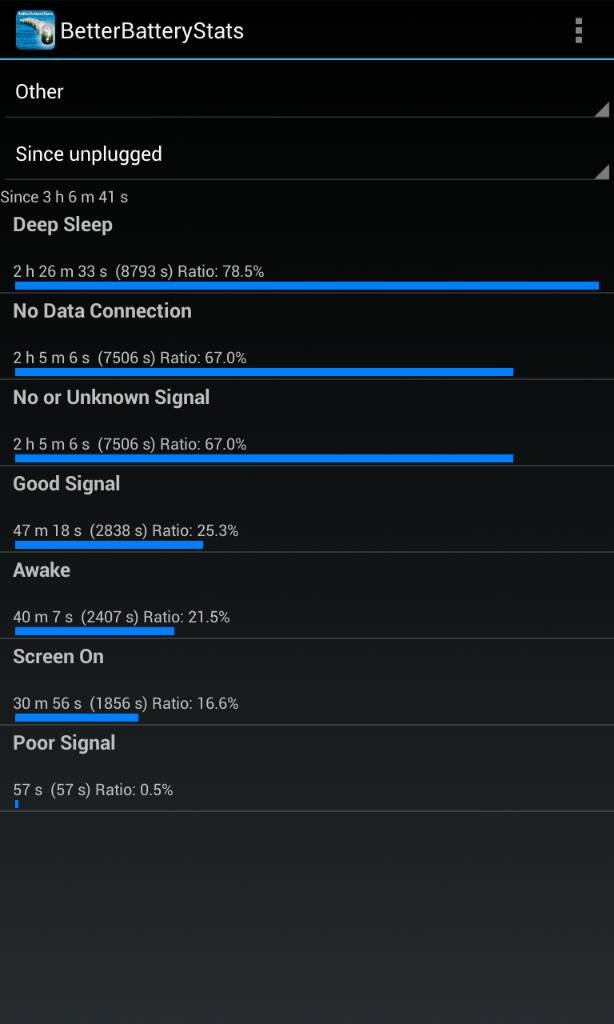614x1024 pixels.
Task: Select the No Data Connection entry
Action: 307,336
